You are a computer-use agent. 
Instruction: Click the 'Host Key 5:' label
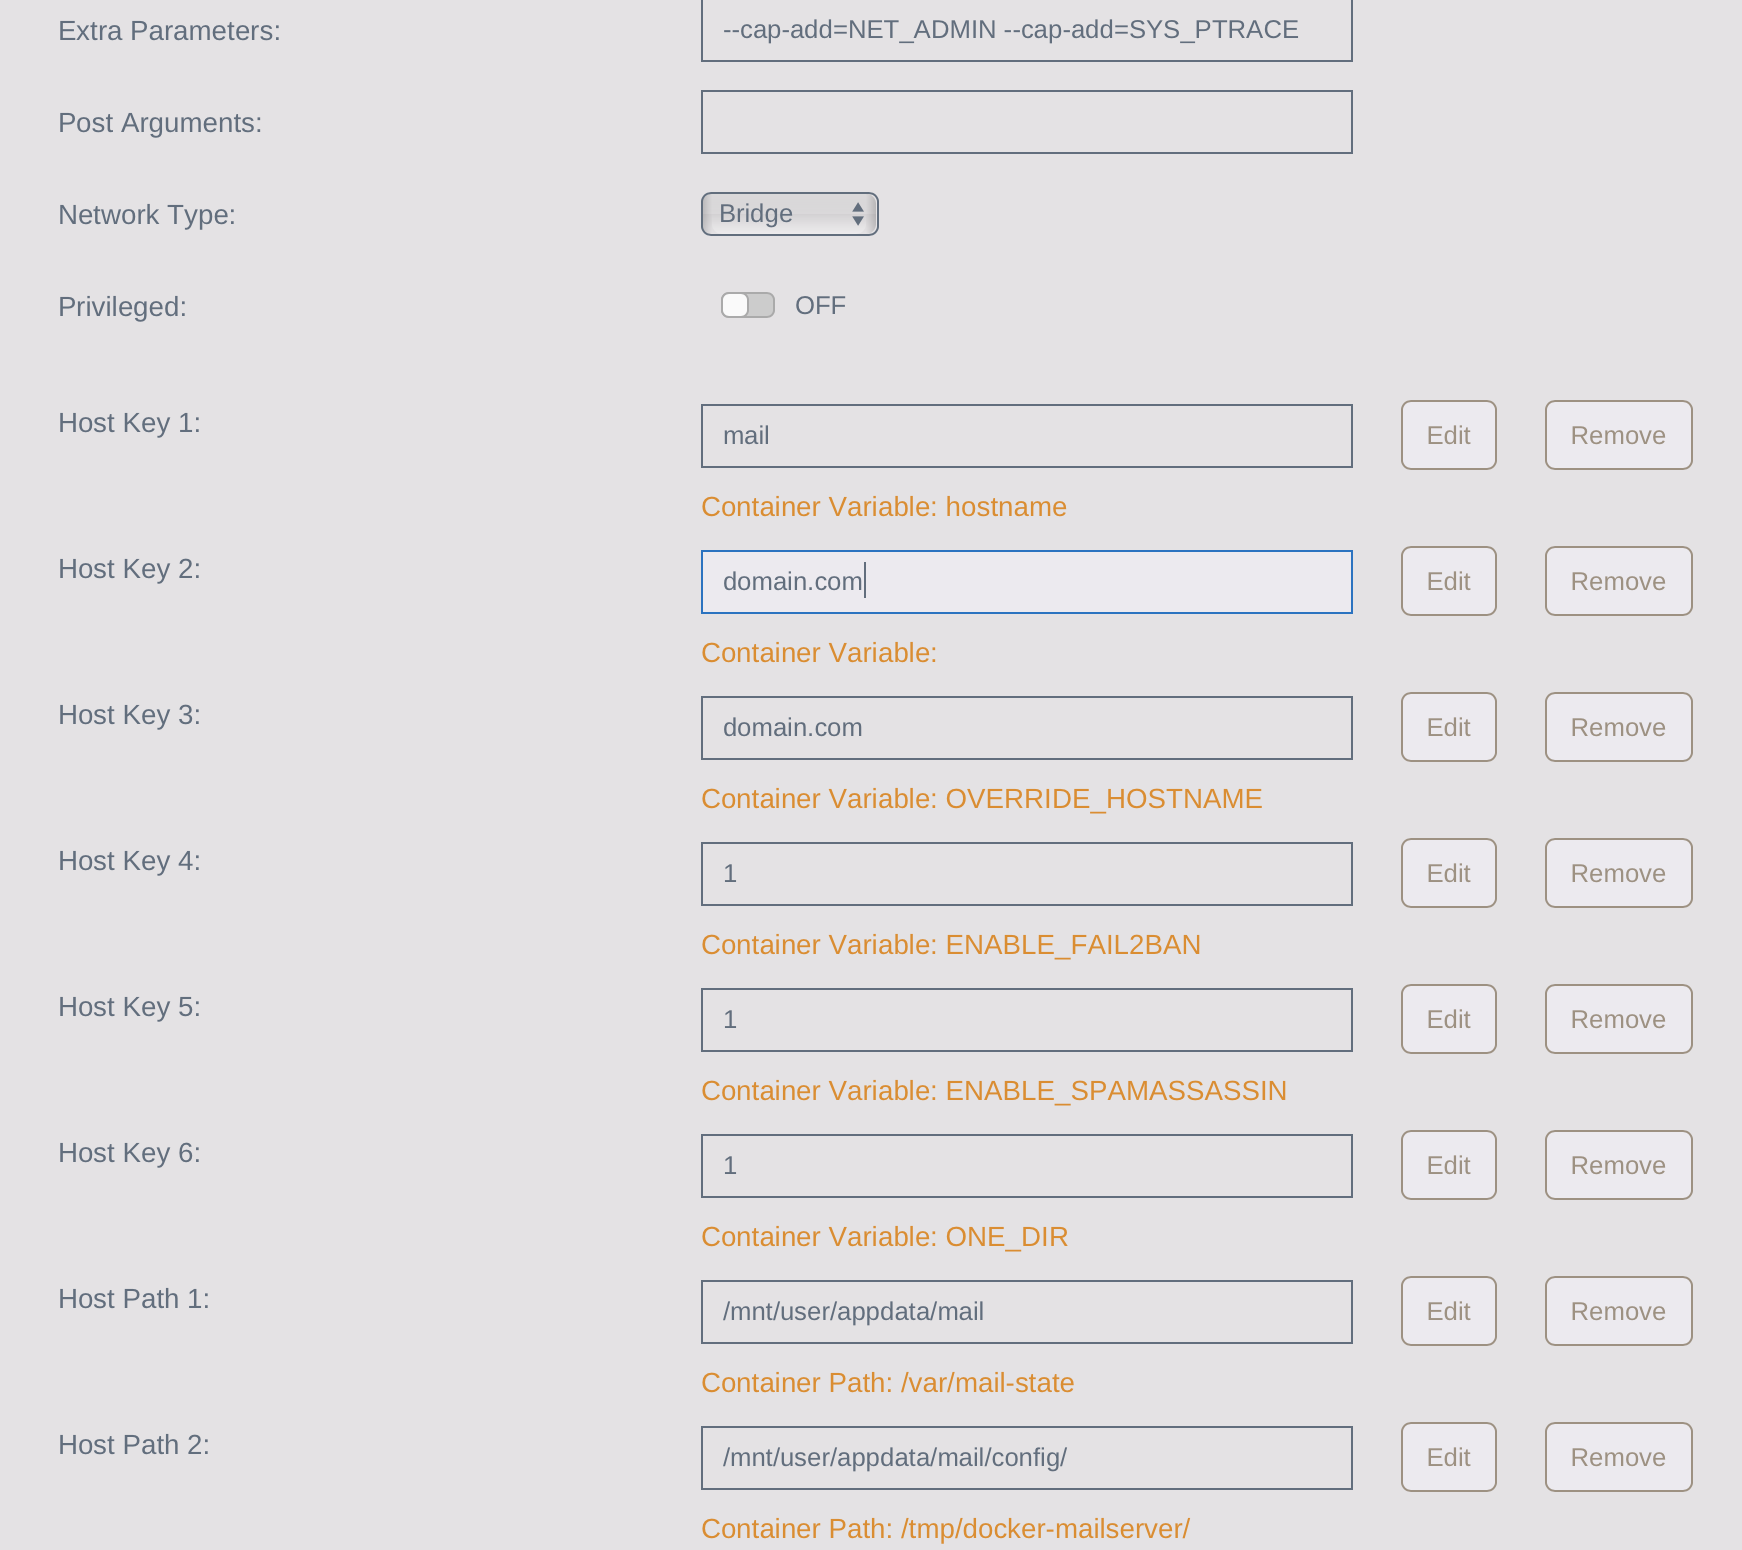[x=129, y=1007]
